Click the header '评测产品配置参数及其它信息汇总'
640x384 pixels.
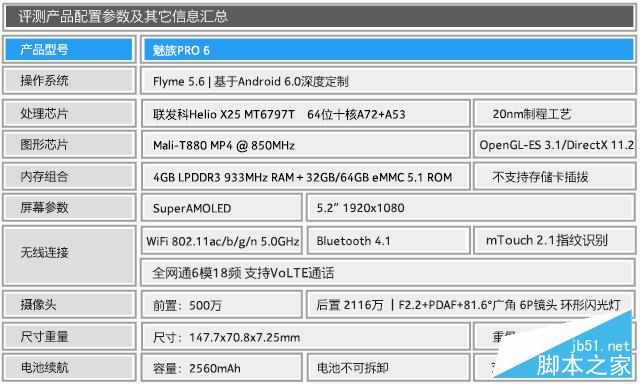[320, 16]
